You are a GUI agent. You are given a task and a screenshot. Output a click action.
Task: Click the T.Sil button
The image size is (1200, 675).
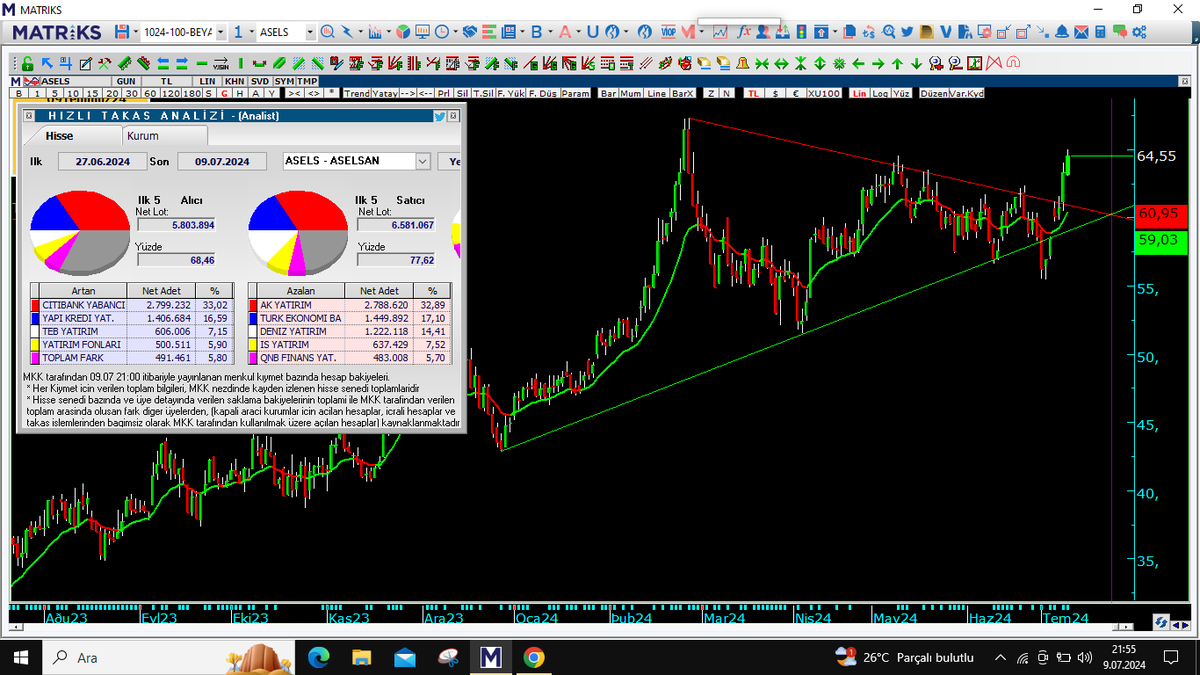point(483,93)
